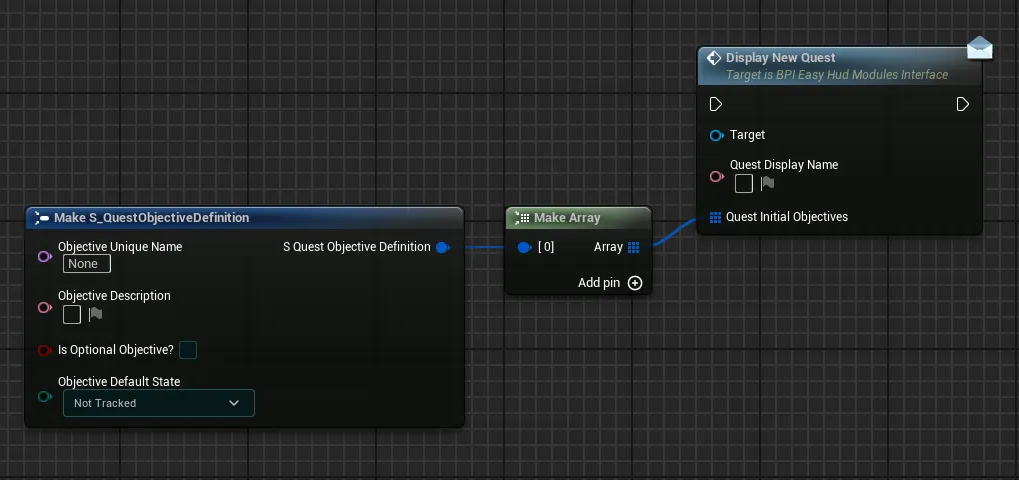The image size is (1019, 480).
Task: Click the interface message envelope icon
Action: pos(979,49)
